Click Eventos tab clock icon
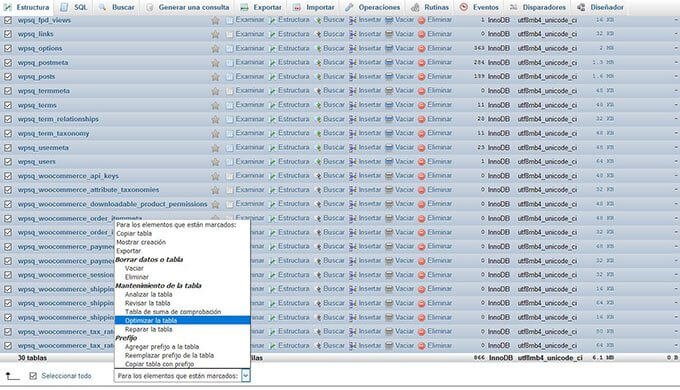Image resolution: width=680 pixels, height=390 pixels. pos(464,7)
